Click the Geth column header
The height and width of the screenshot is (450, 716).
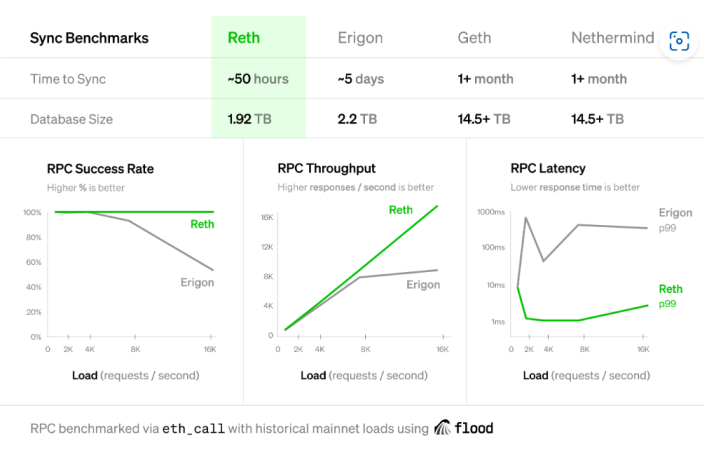pyautogui.click(x=474, y=38)
